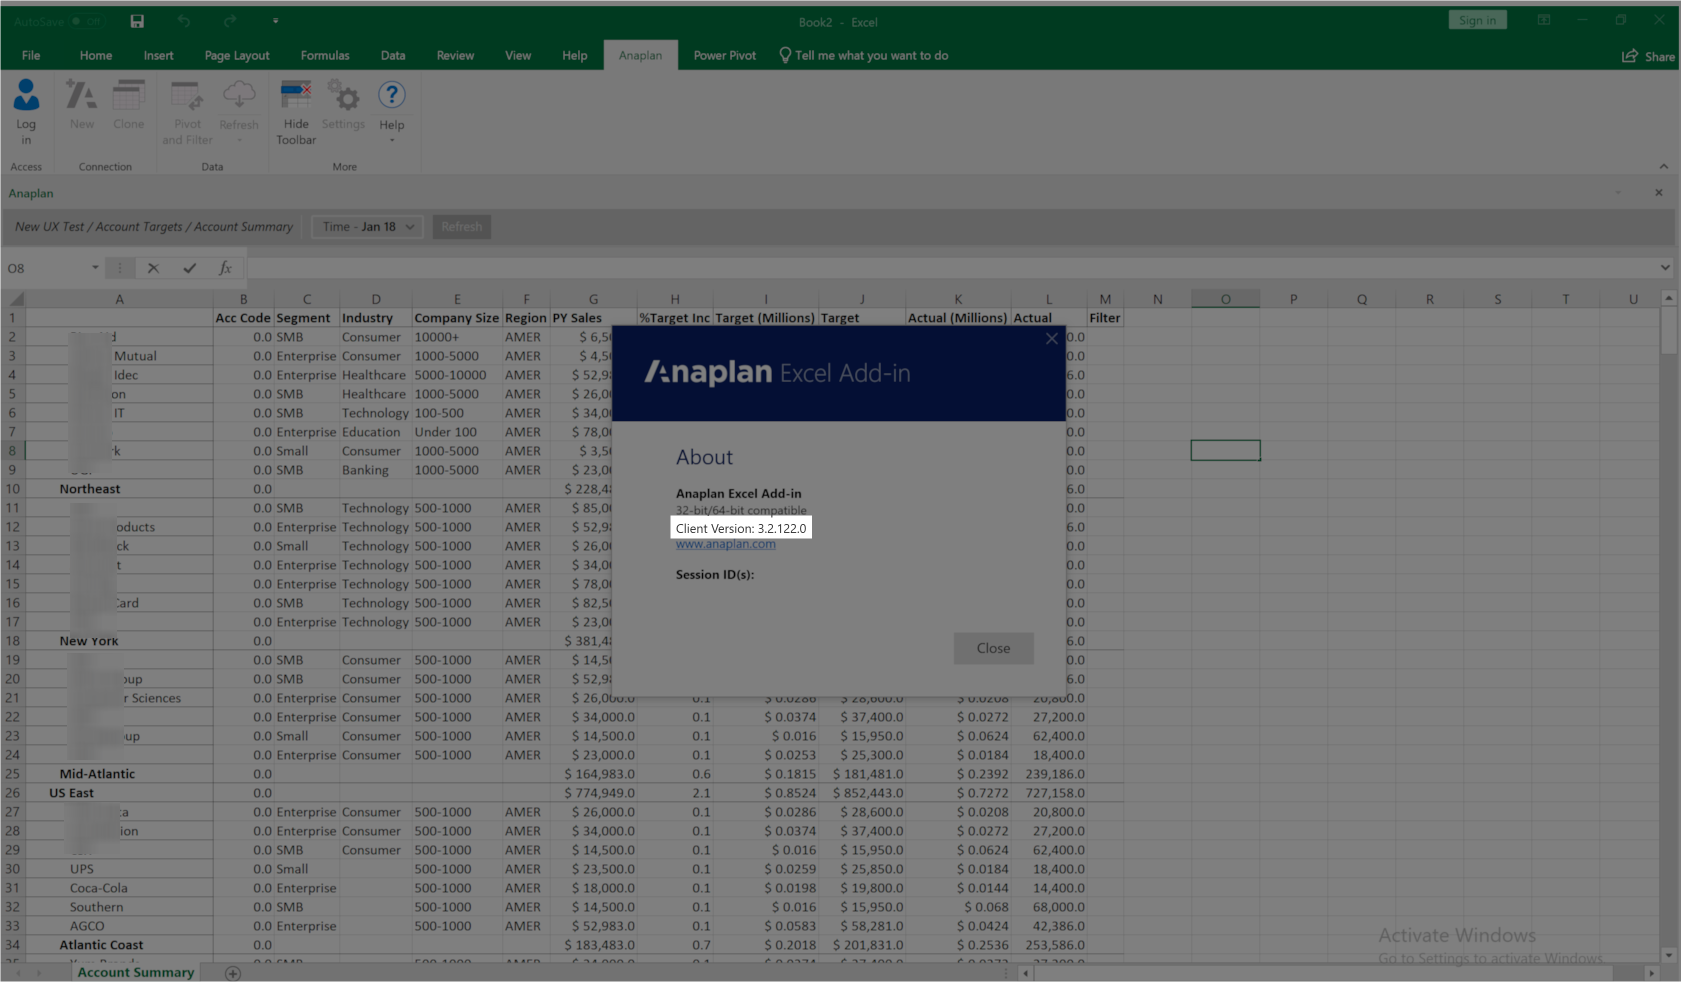1681x982 pixels.
Task: Click cell with text Northeast
Action: pos(119,489)
